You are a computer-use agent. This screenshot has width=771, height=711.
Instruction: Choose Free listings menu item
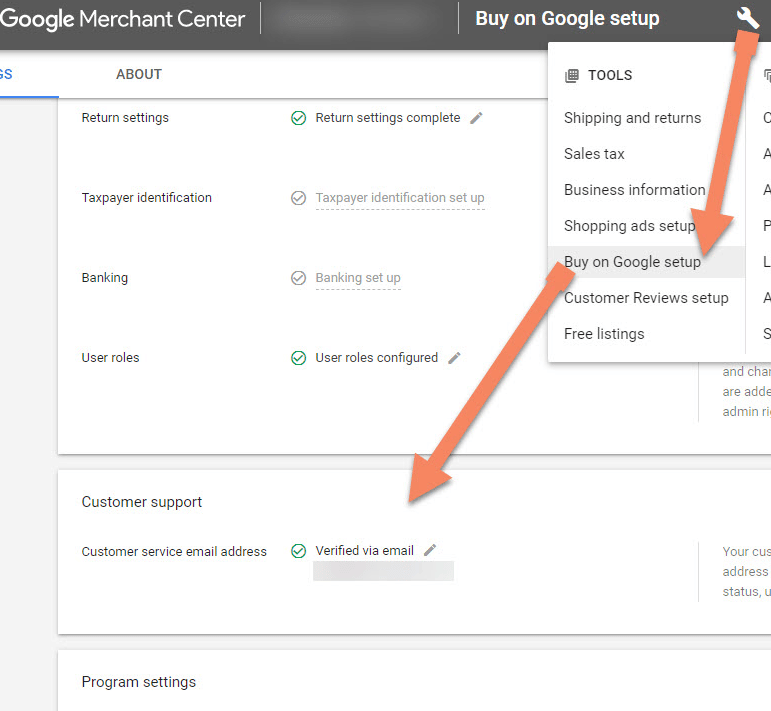pos(604,334)
